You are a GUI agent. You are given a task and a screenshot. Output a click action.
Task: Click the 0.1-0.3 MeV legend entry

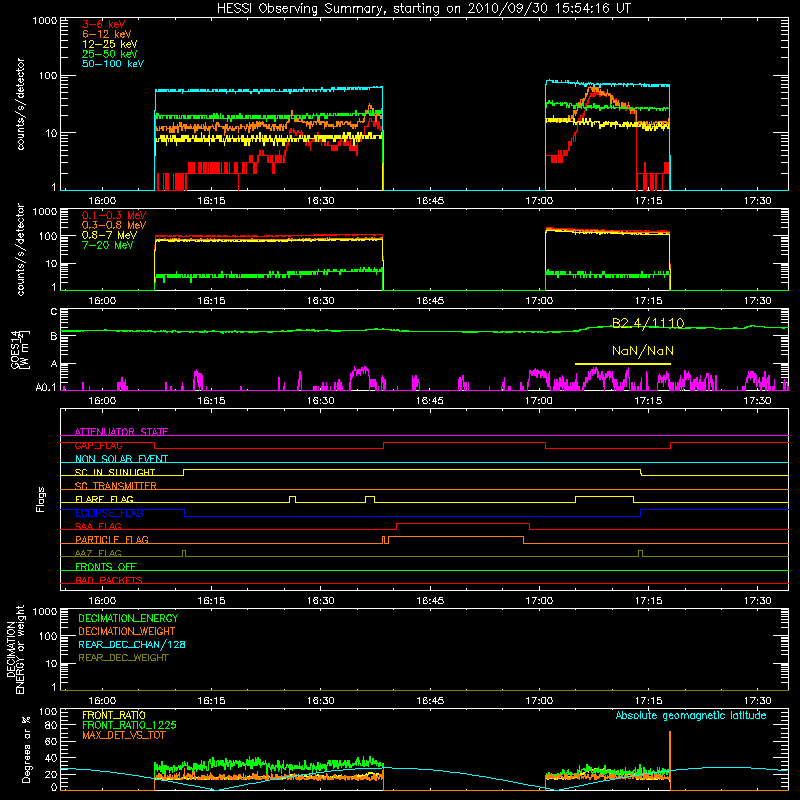pyautogui.click(x=114, y=215)
